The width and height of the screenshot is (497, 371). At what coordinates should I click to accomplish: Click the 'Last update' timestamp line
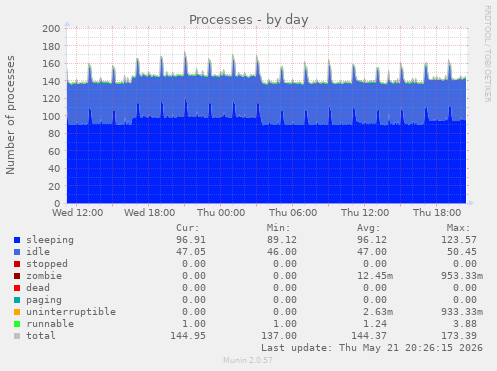pyautogui.click(x=372, y=348)
